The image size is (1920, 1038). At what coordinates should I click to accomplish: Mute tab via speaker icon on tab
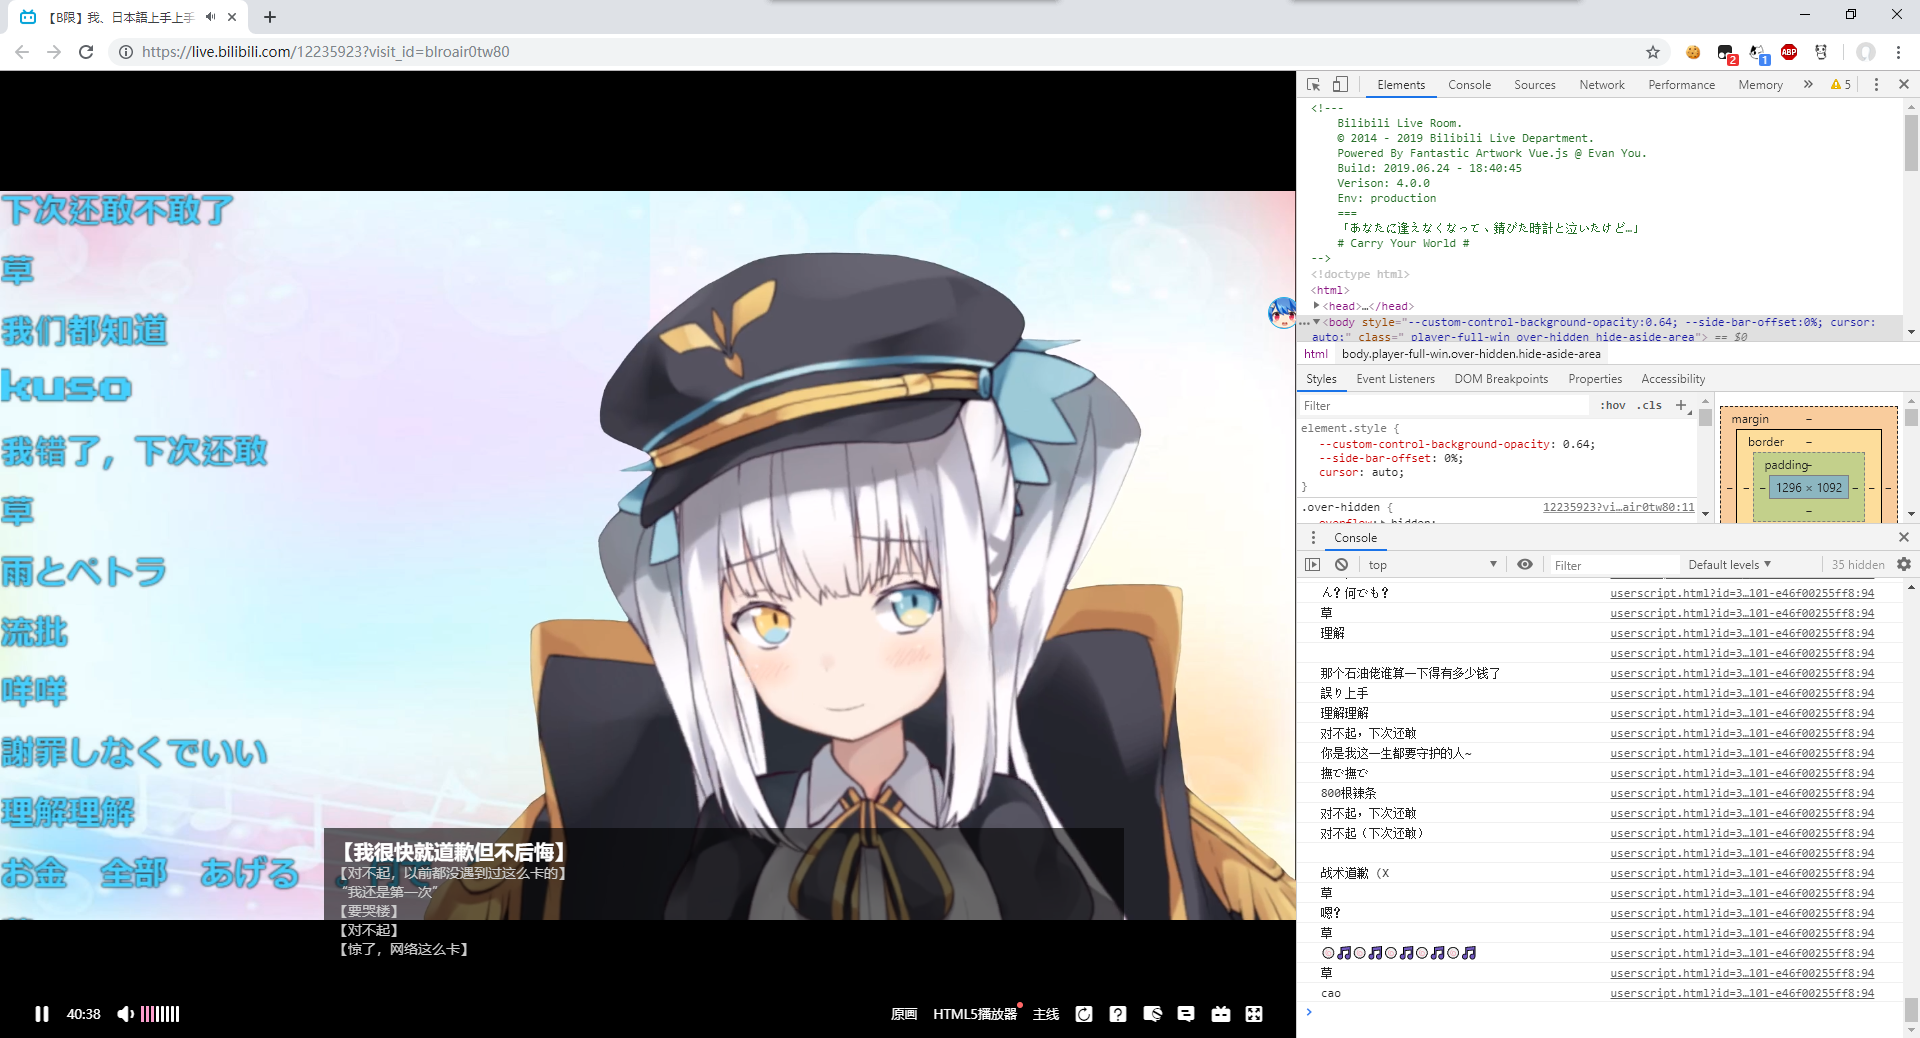pyautogui.click(x=210, y=17)
